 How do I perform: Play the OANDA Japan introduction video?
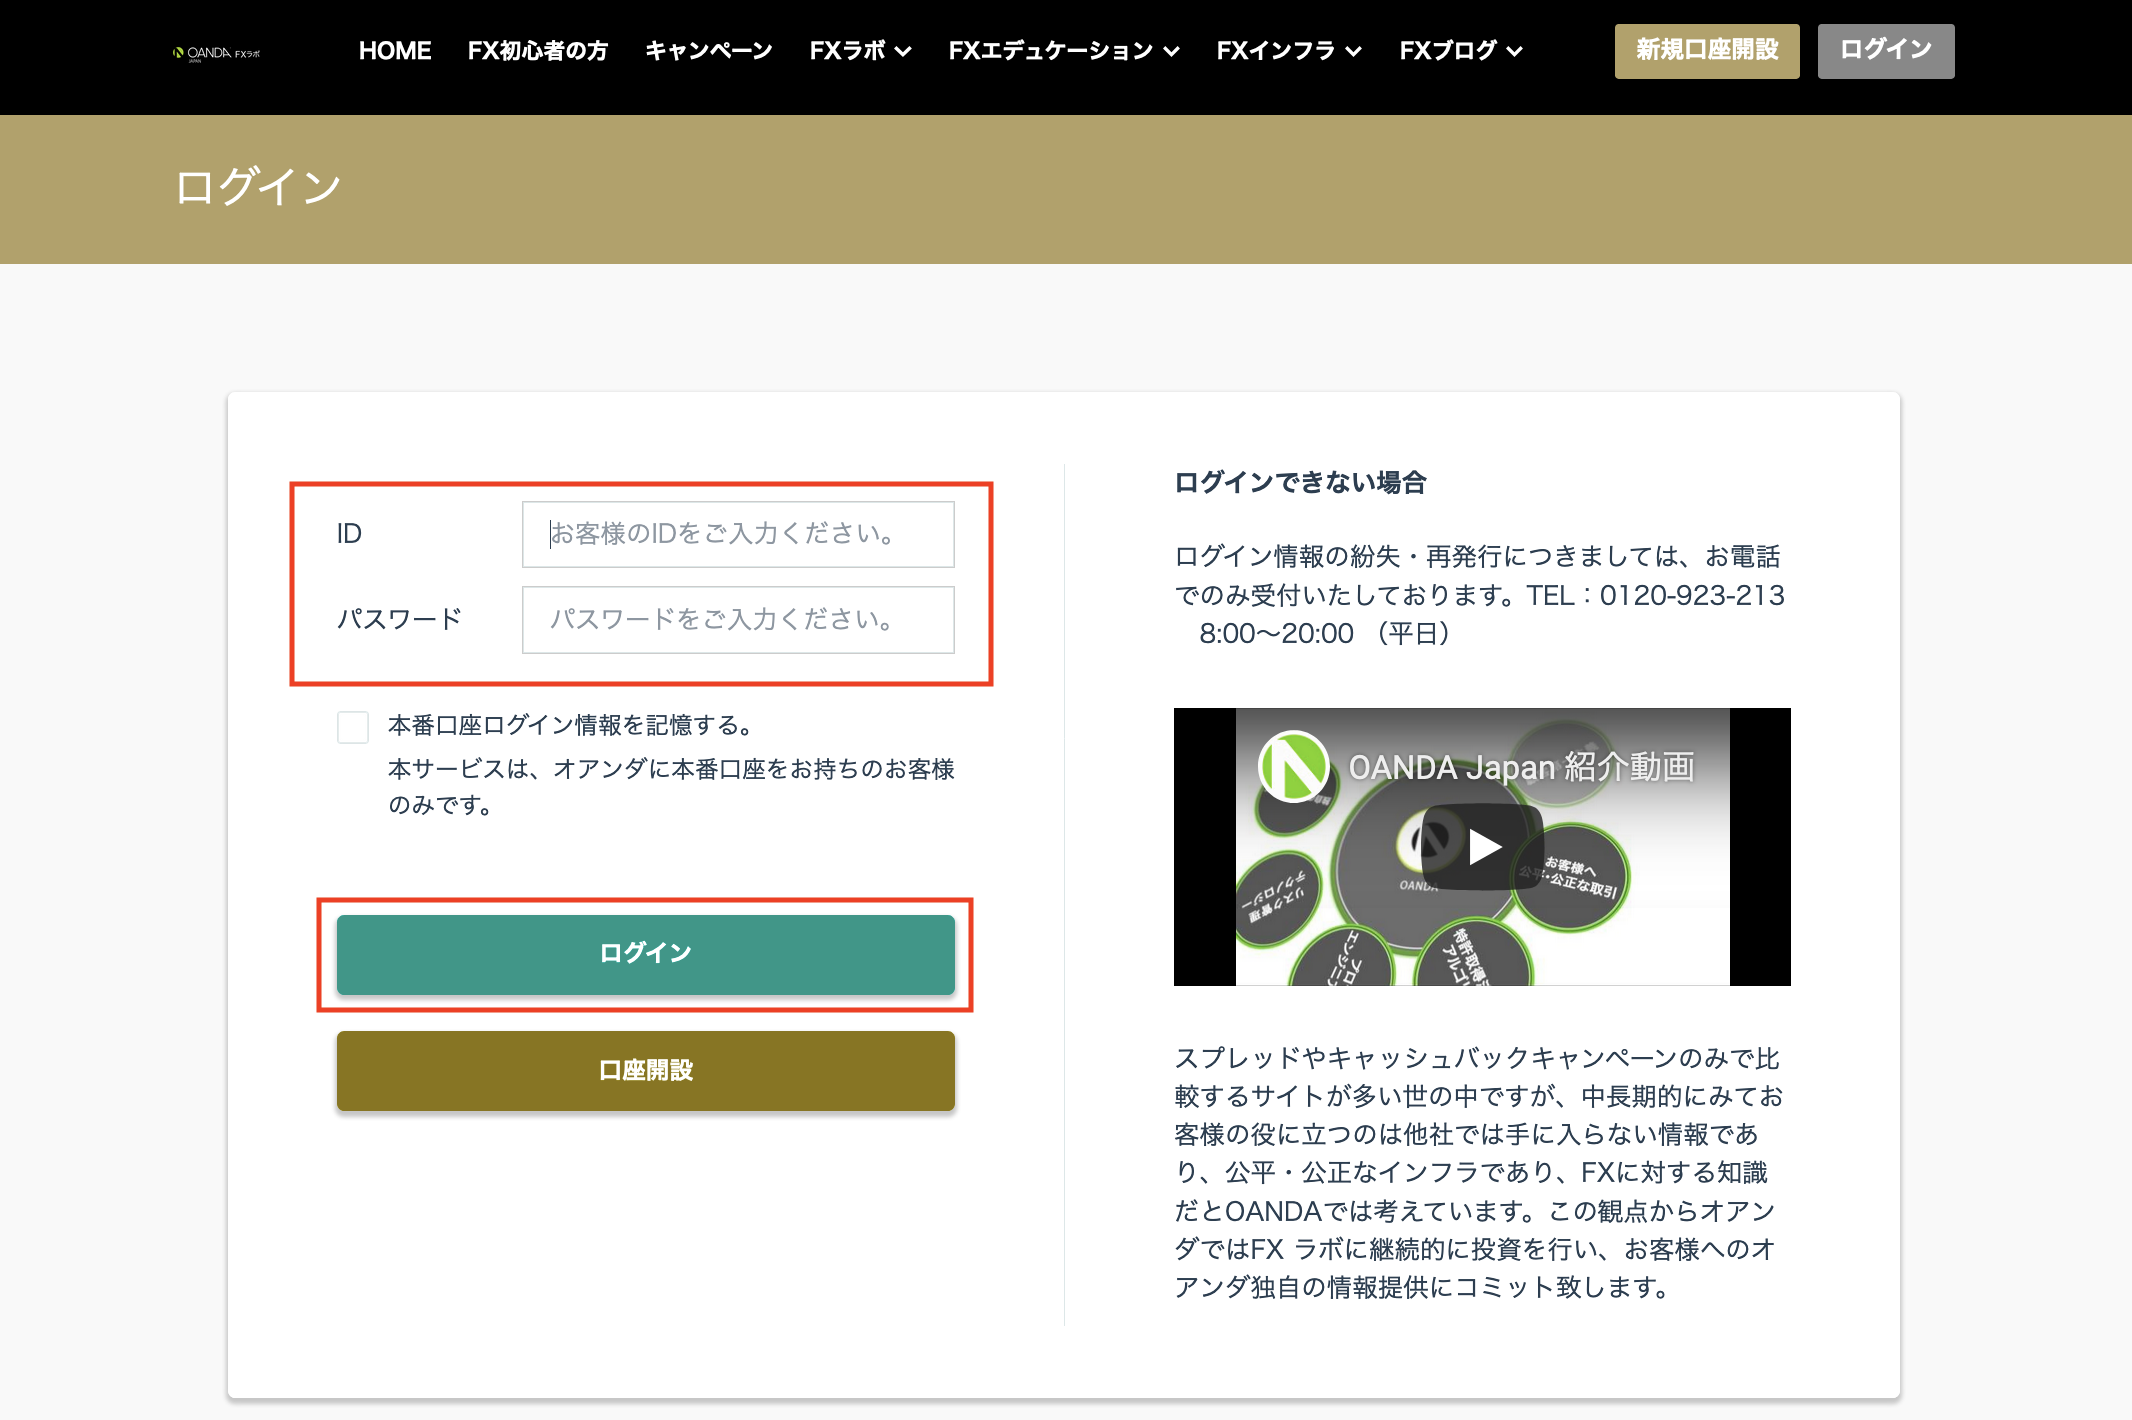point(1483,847)
